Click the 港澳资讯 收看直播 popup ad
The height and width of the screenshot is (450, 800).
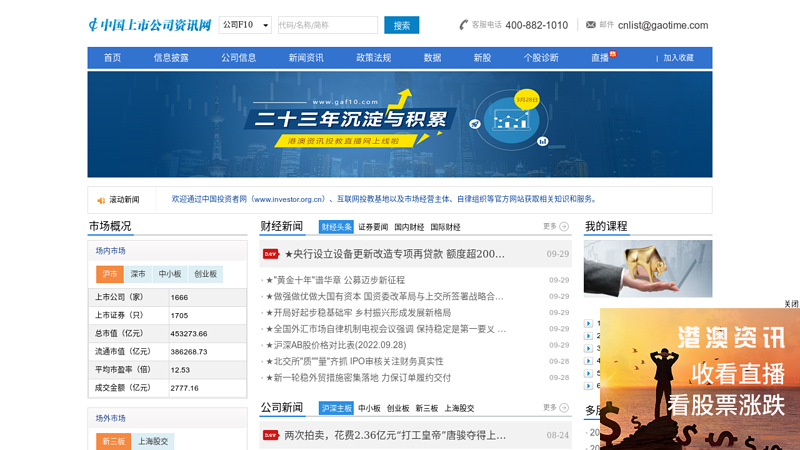(700, 379)
